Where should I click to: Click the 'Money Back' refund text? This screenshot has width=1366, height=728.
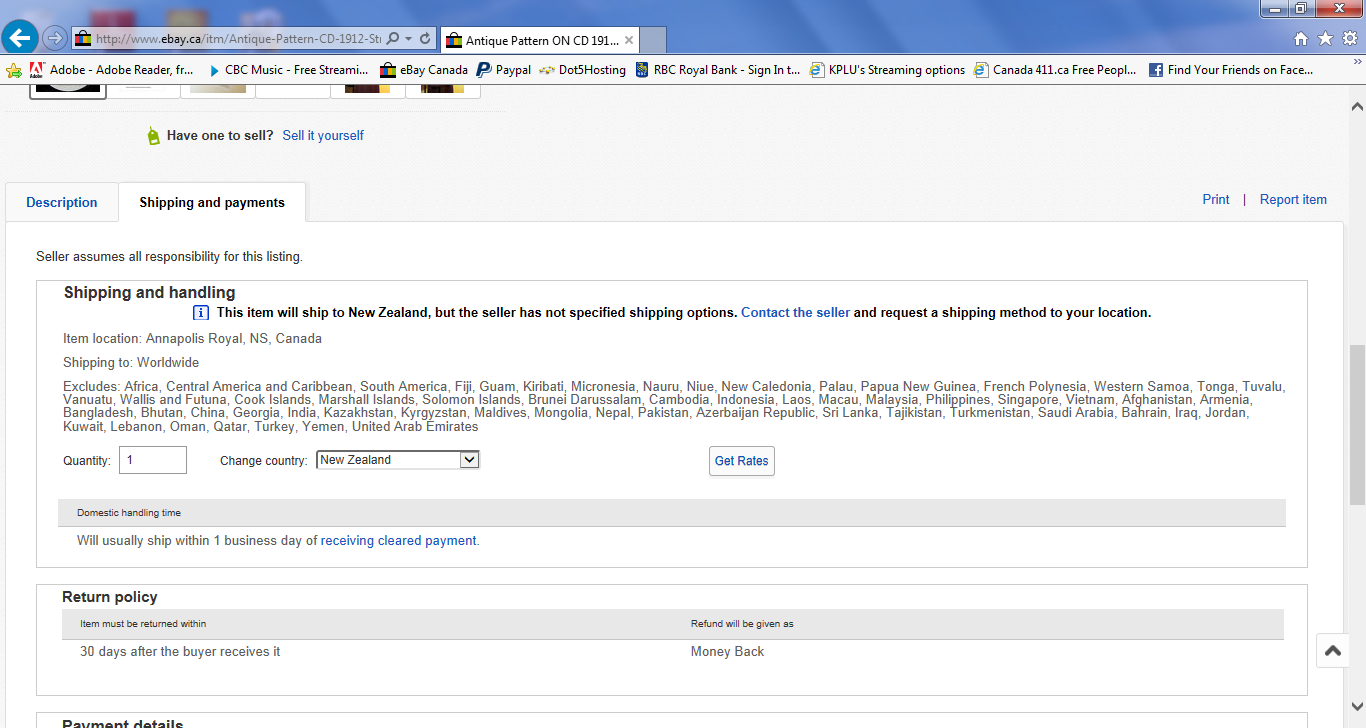pos(727,651)
